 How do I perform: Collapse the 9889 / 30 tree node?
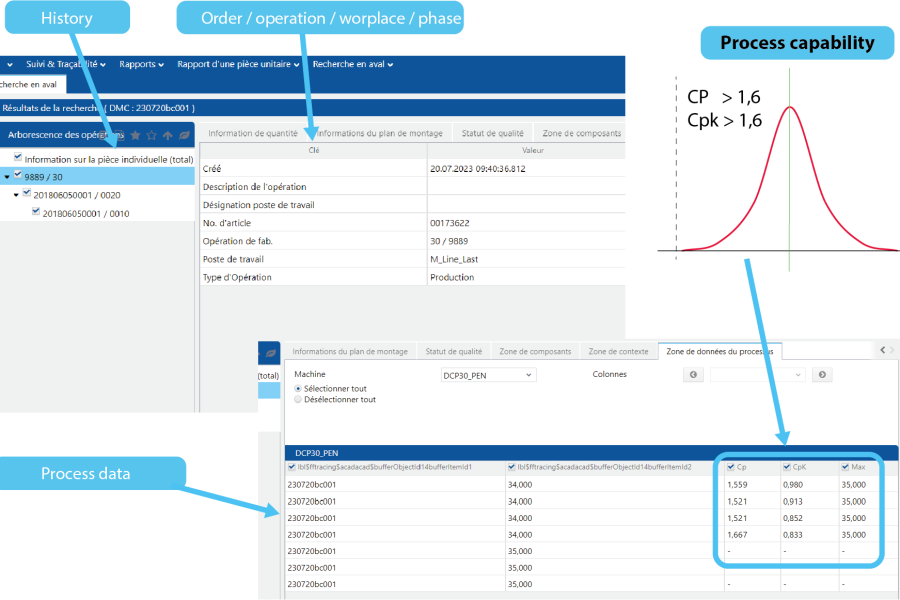(x=8, y=177)
